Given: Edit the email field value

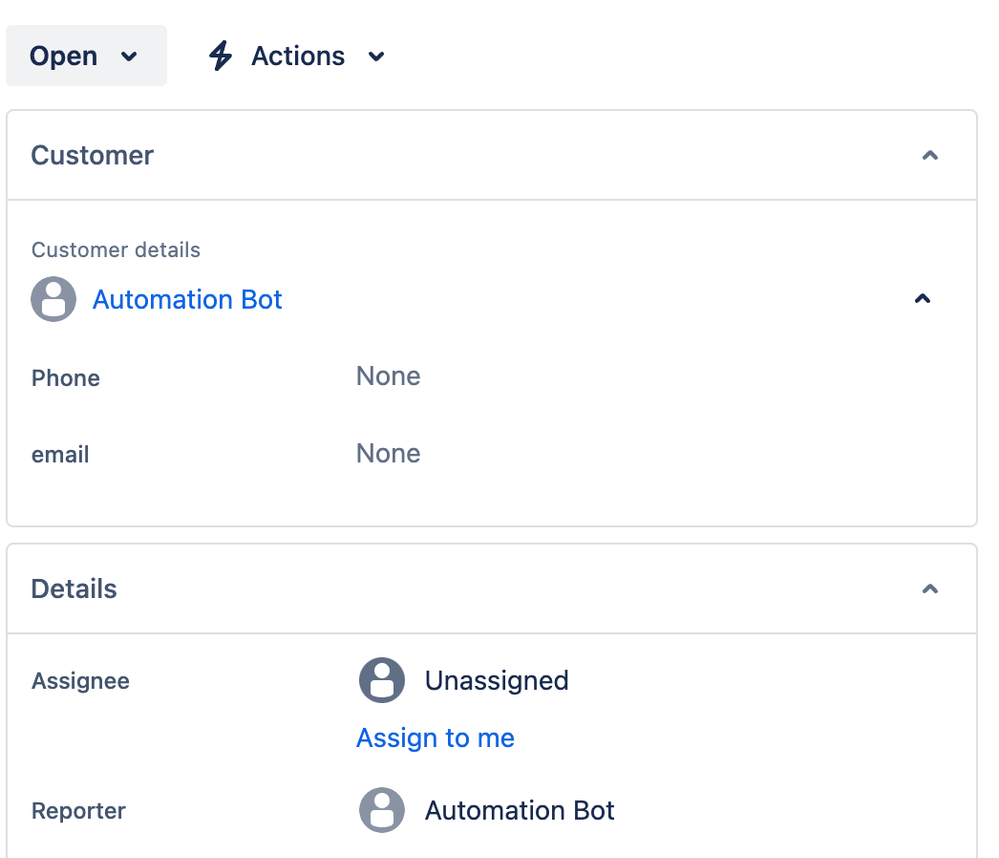Looking at the screenshot, I should point(388,454).
